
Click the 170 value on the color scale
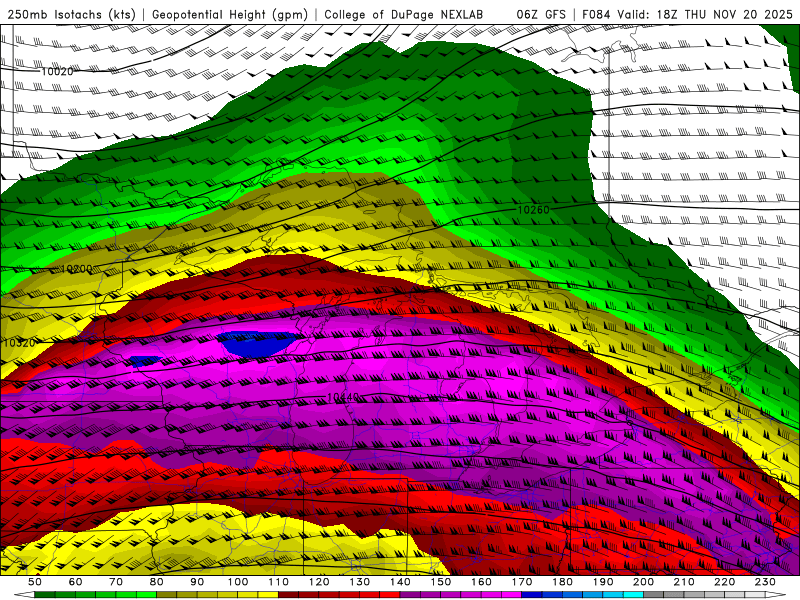(x=522, y=582)
